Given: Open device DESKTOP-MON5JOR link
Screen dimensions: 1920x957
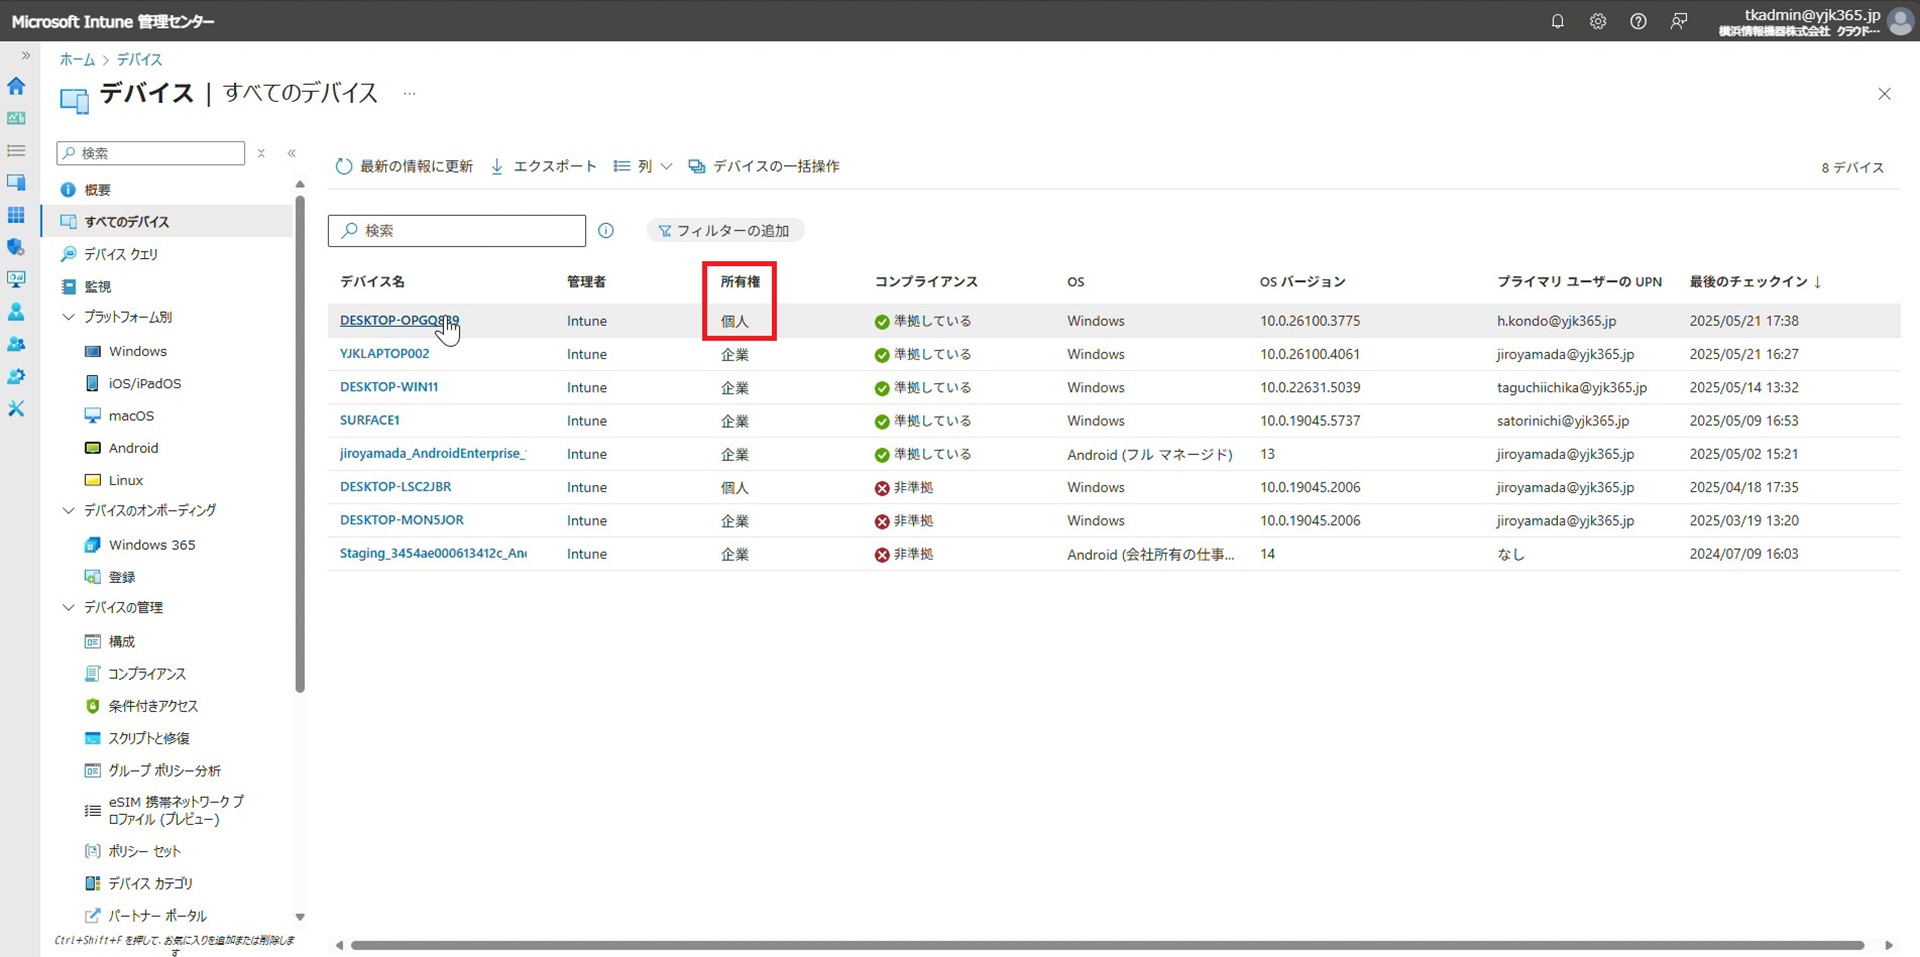Looking at the screenshot, I should tap(402, 521).
